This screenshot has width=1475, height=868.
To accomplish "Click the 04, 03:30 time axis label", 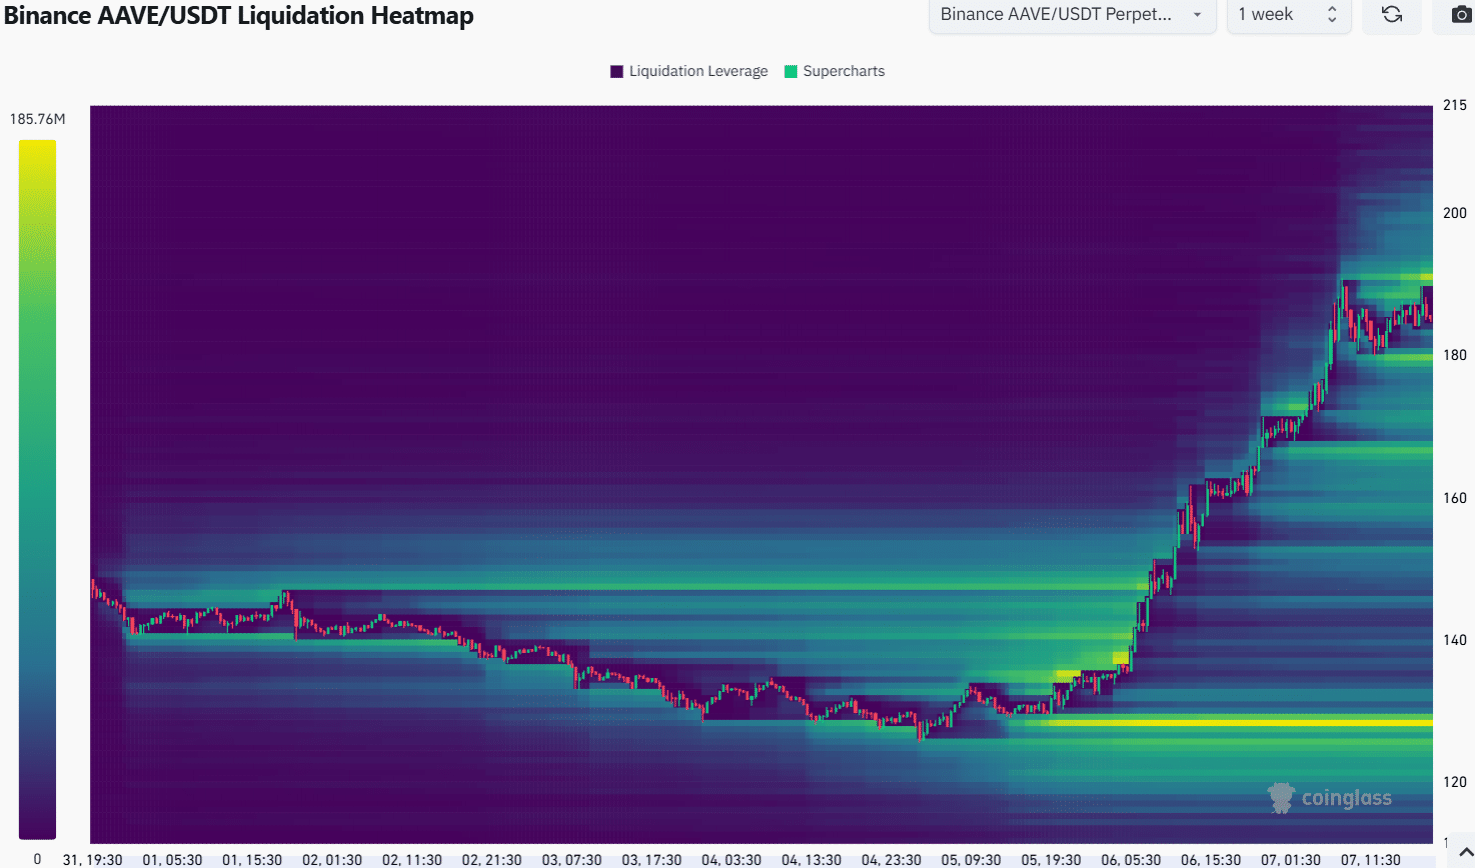I will 732,860.
